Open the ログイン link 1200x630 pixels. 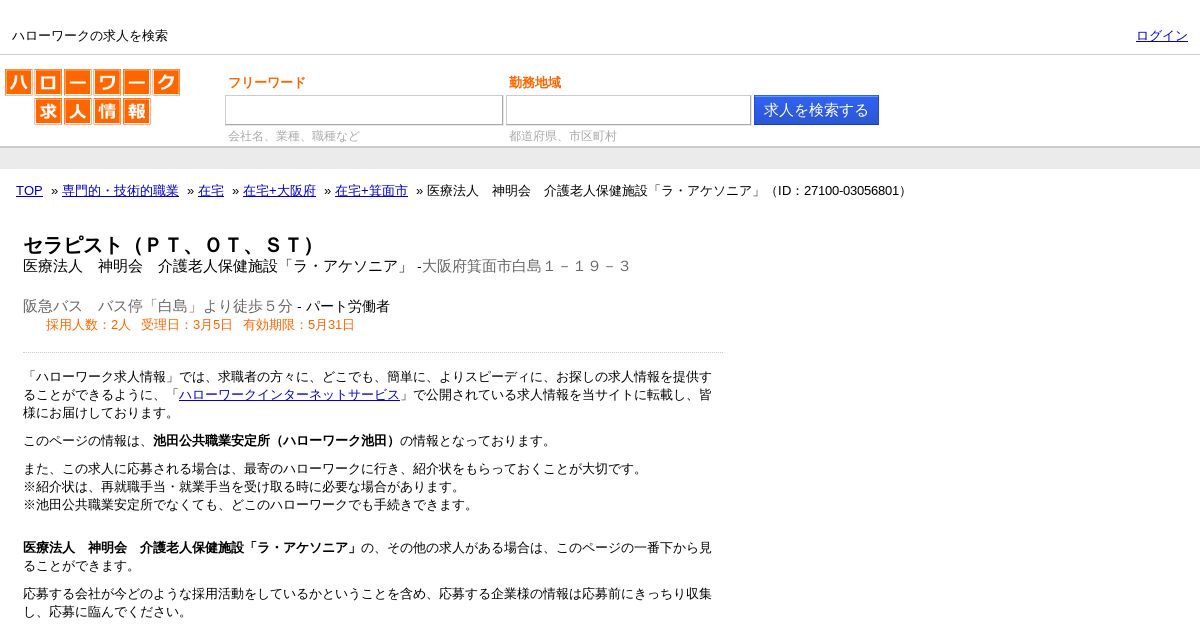pos(1162,36)
